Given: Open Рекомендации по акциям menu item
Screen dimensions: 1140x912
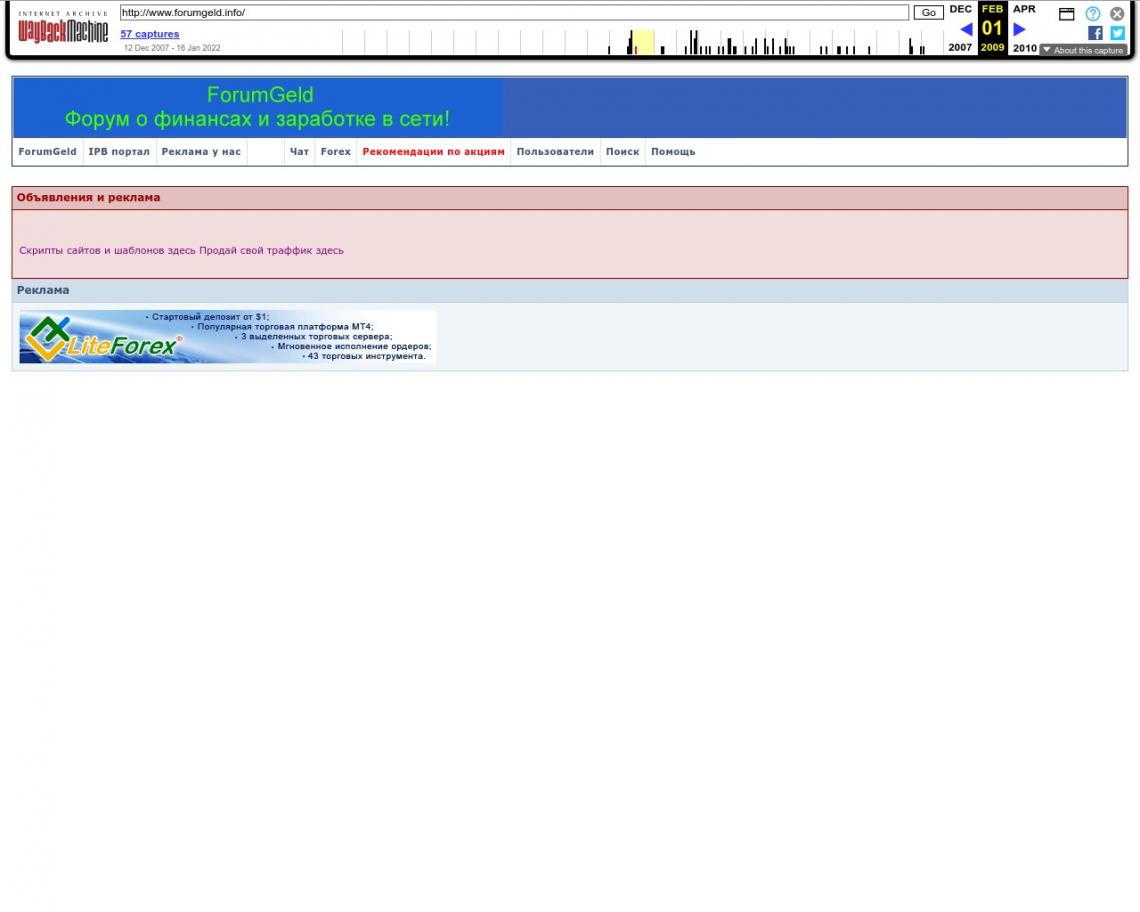Looking at the screenshot, I should tap(433, 152).
